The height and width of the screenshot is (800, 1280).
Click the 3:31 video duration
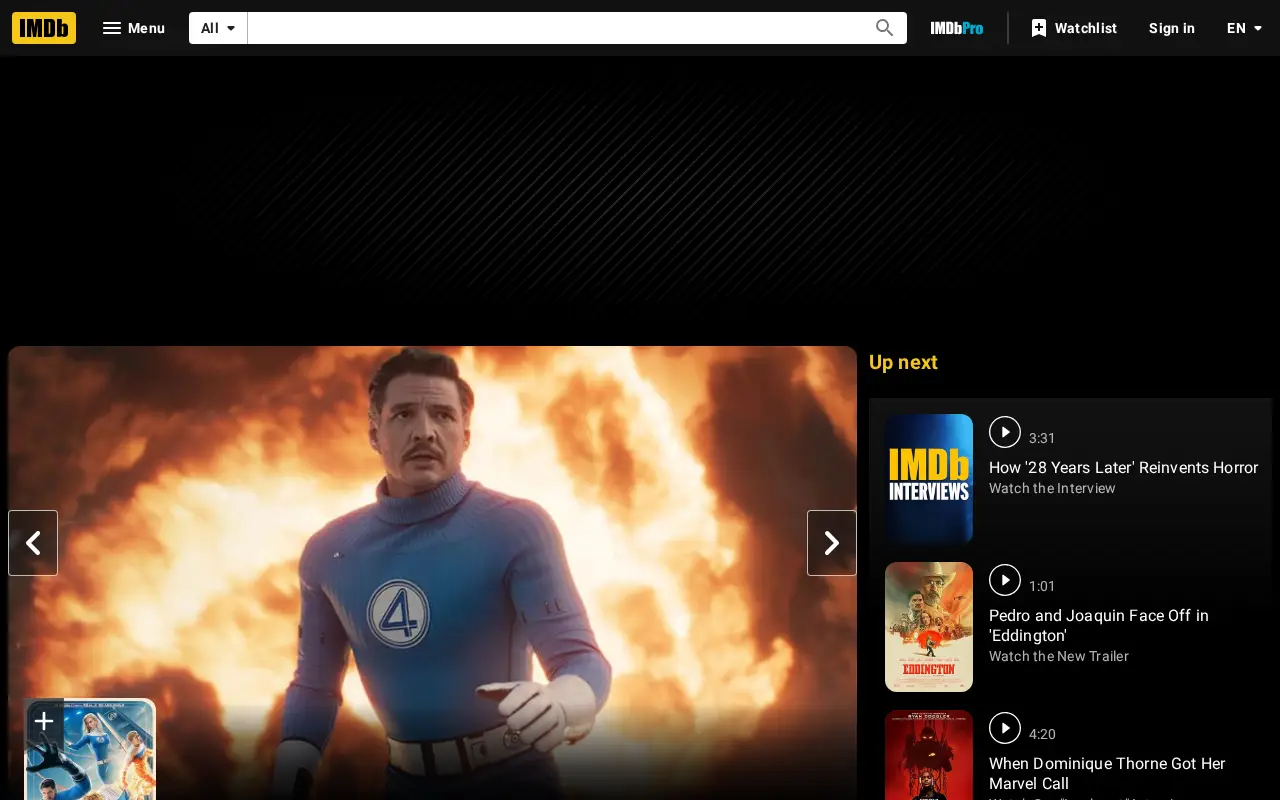[1042, 438]
